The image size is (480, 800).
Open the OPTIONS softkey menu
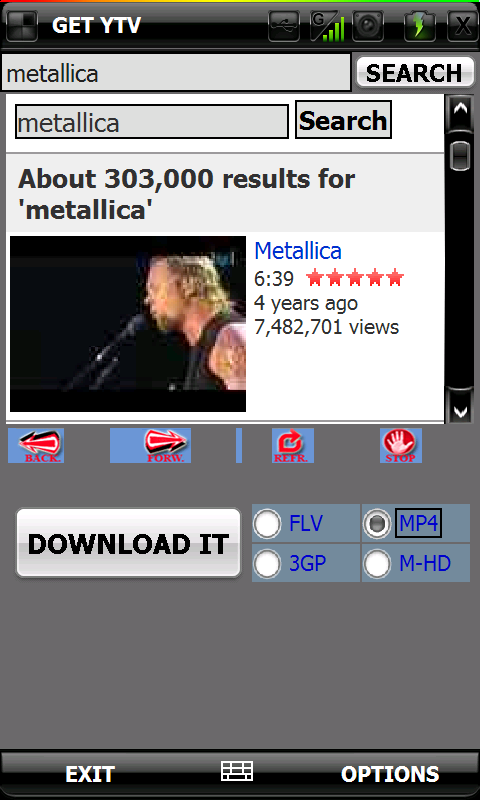click(390, 774)
